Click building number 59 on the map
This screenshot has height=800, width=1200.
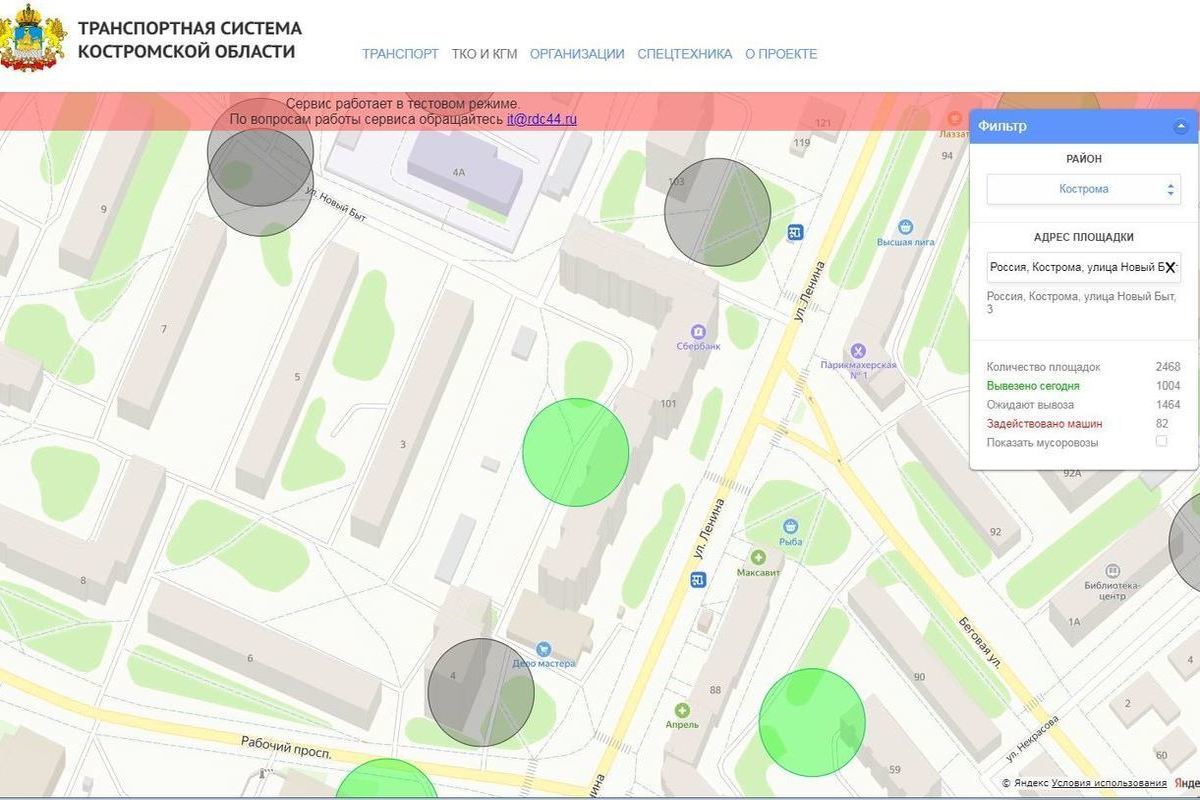894,769
